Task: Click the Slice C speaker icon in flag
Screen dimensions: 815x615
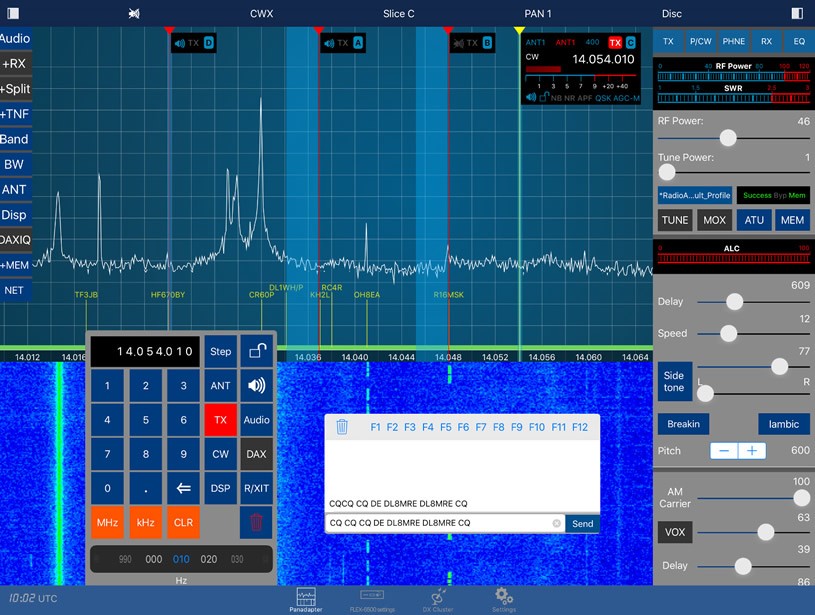Action: pos(531,97)
